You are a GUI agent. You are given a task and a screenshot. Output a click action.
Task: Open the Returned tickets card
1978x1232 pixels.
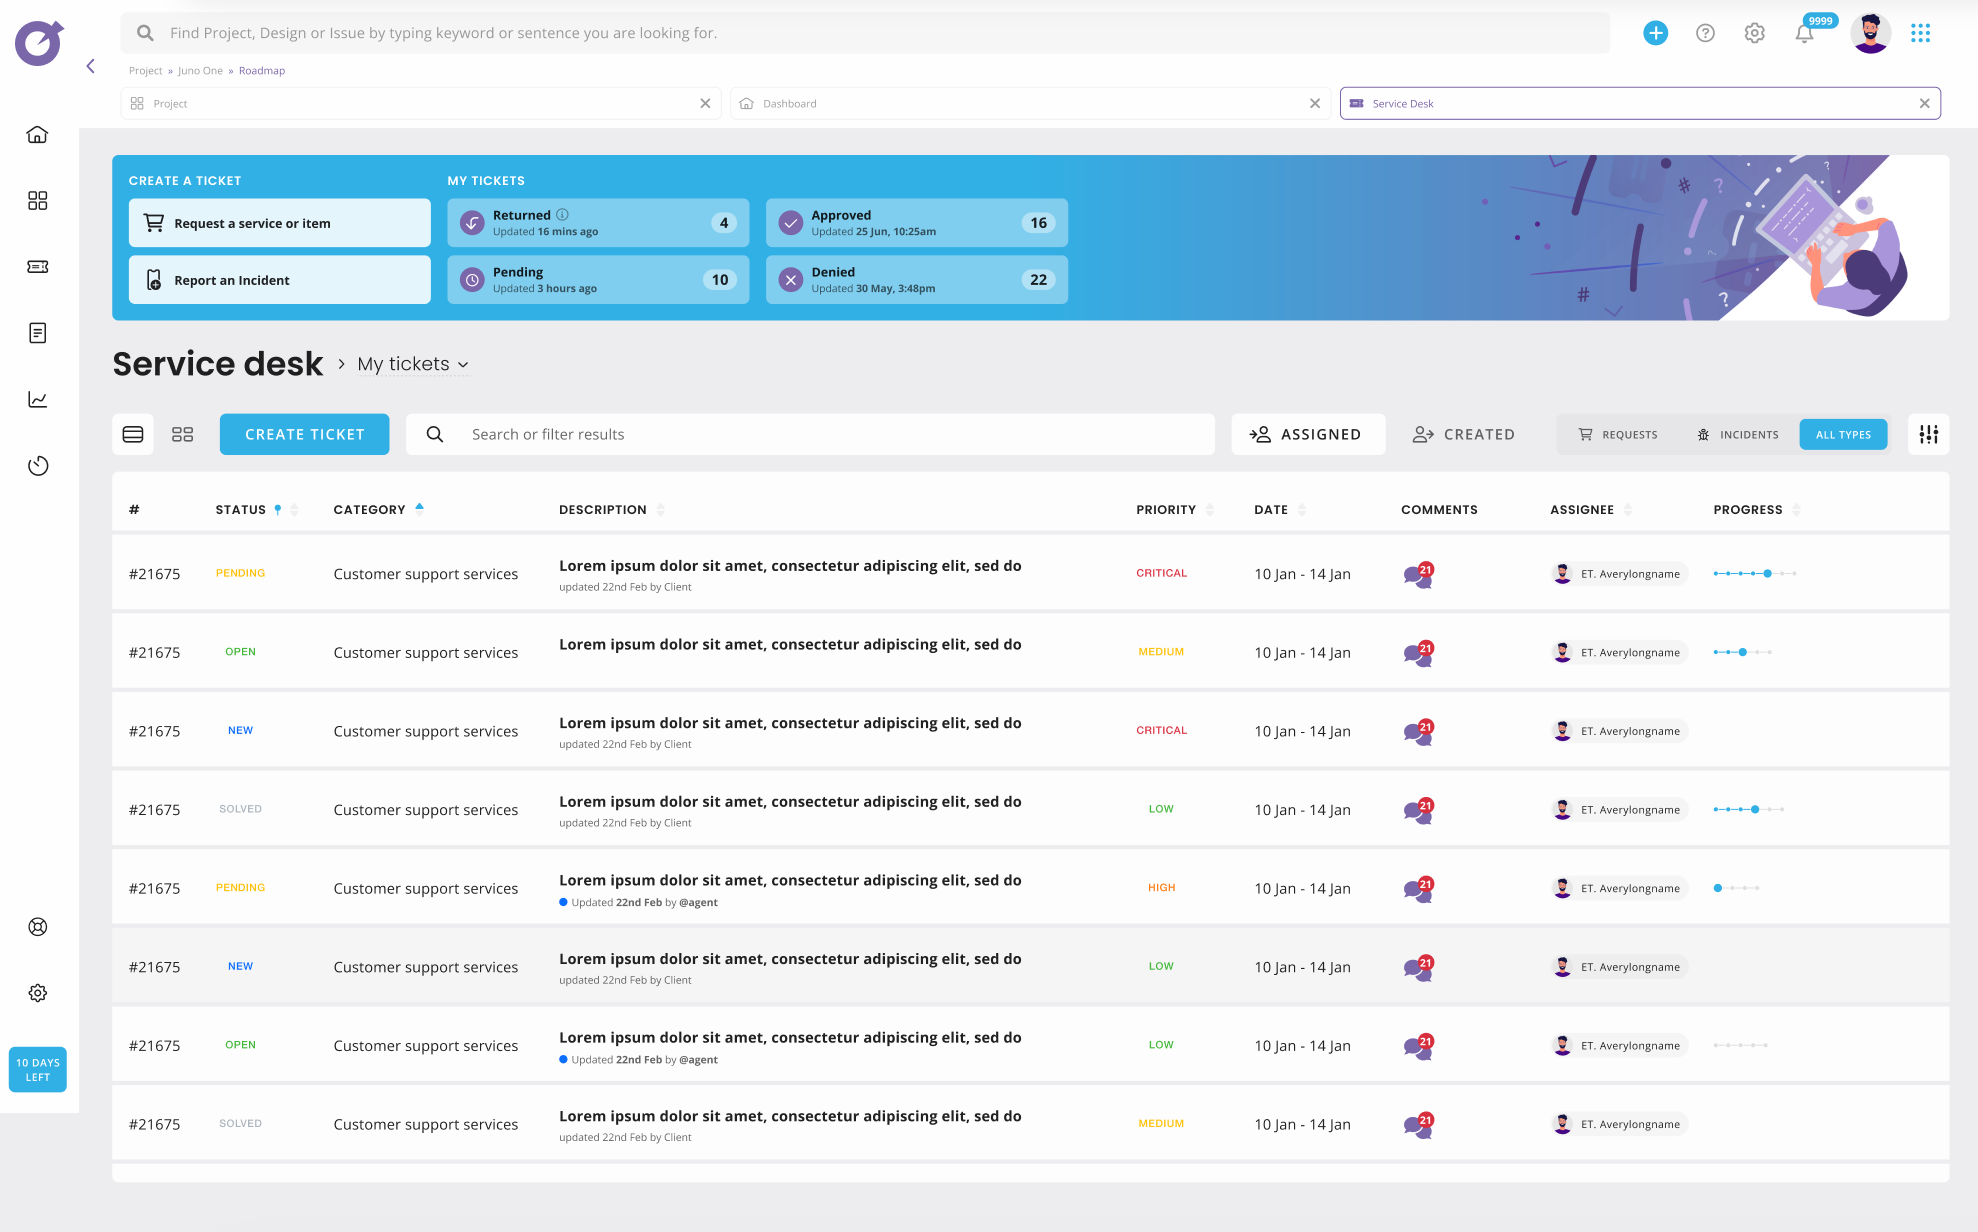(x=598, y=223)
